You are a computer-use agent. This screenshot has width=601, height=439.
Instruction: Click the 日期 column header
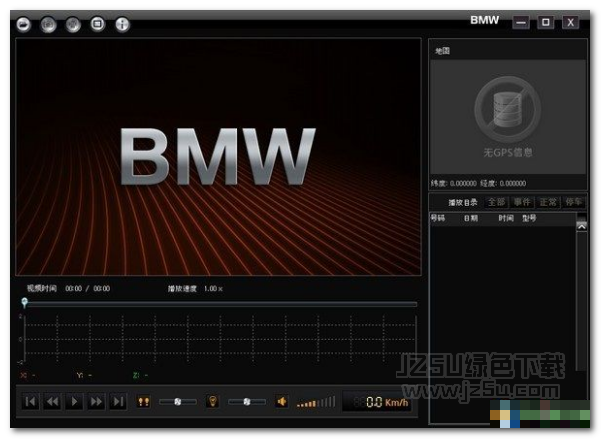point(471,218)
